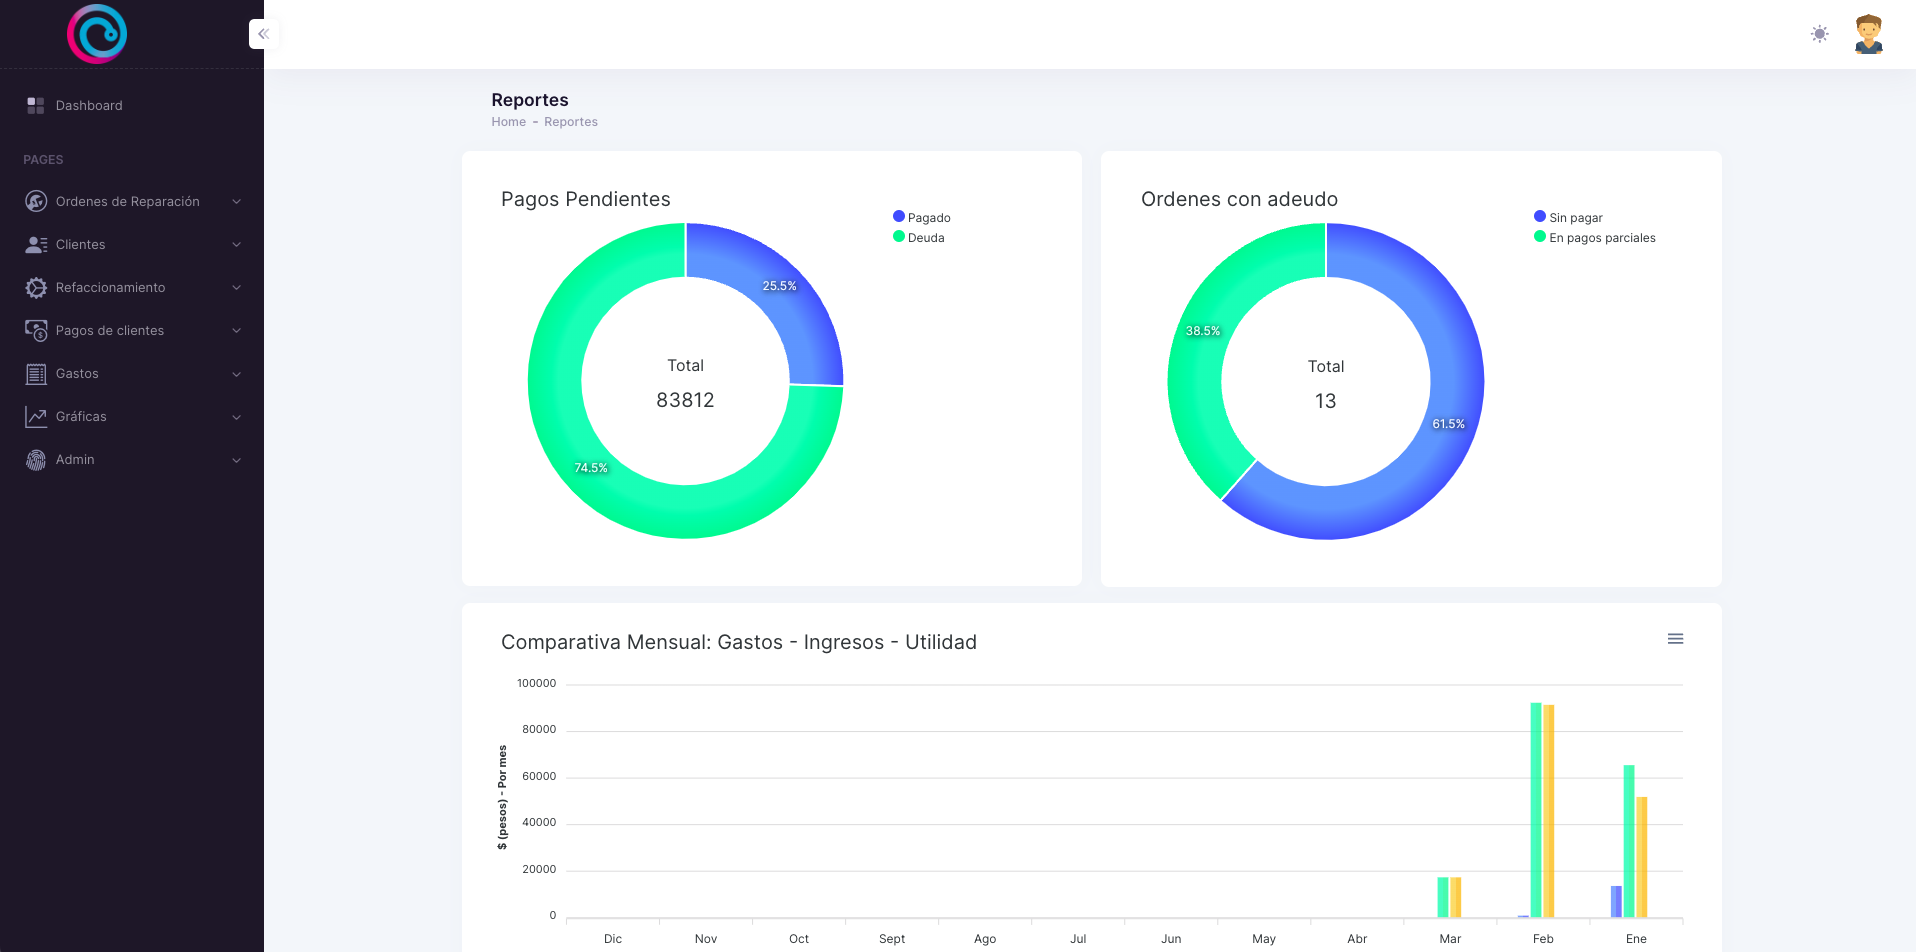Image resolution: width=1916 pixels, height=952 pixels.
Task: Expand the Ordenes de Reparación chevron
Action: 237,202
